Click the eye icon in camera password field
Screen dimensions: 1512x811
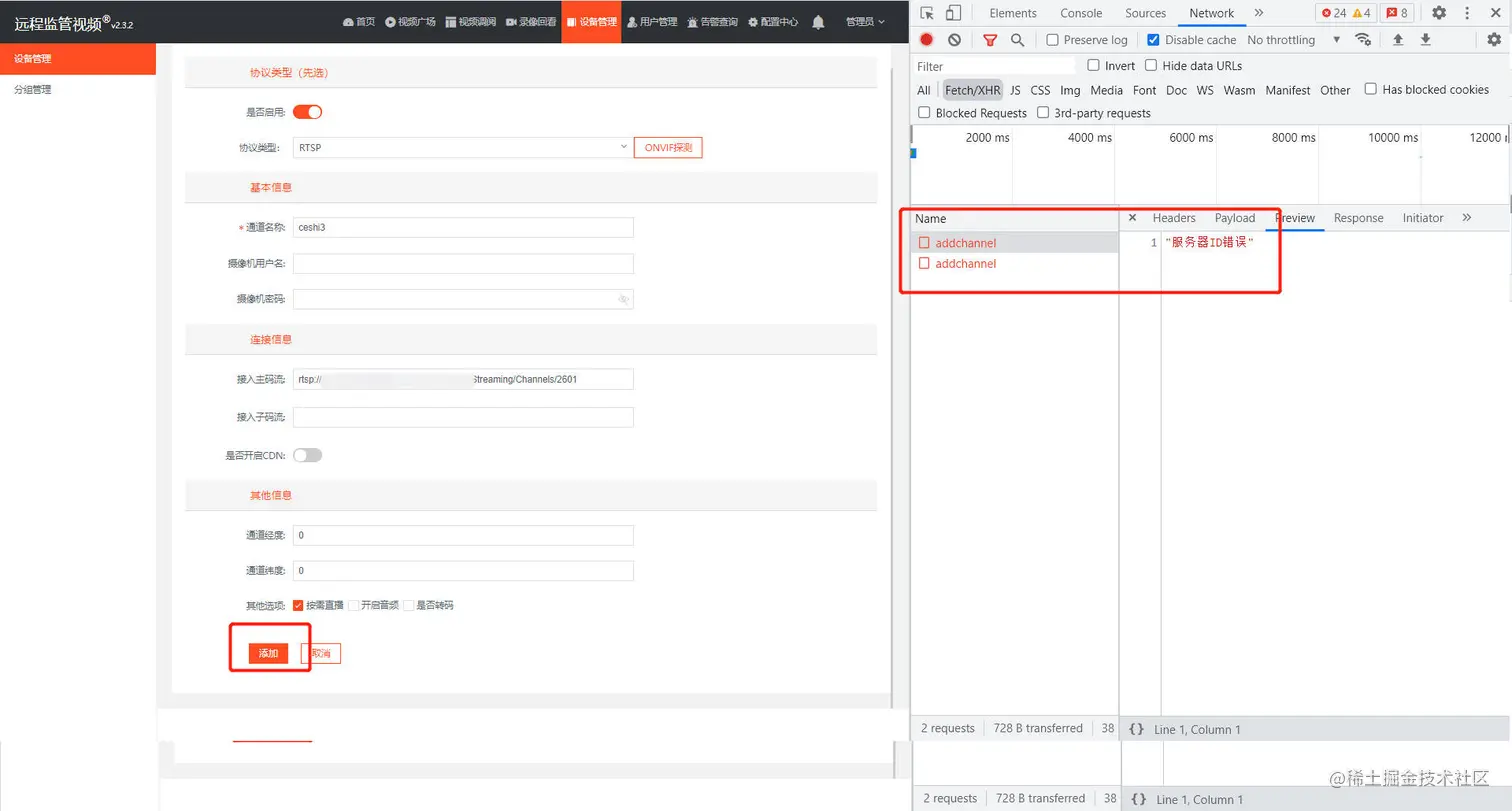623,299
